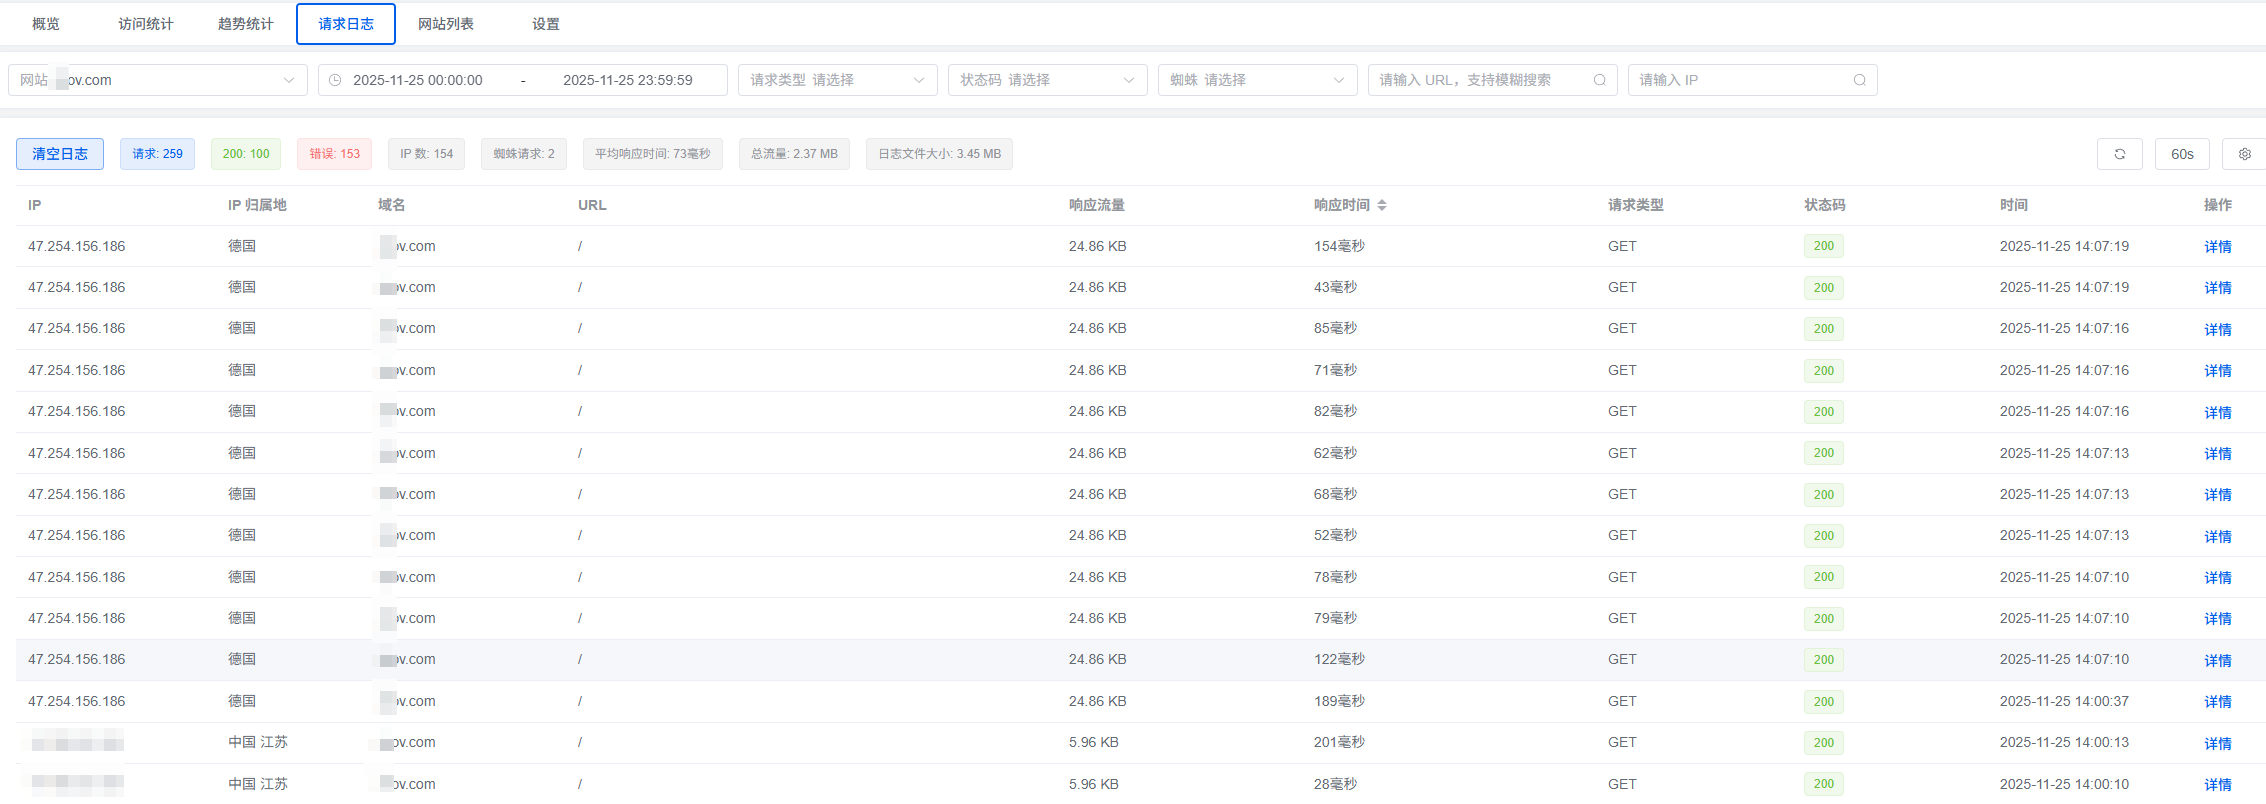The height and width of the screenshot is (804, 2266).
Task: Open the 趋势统计 tab
Action: pos(246,24)
